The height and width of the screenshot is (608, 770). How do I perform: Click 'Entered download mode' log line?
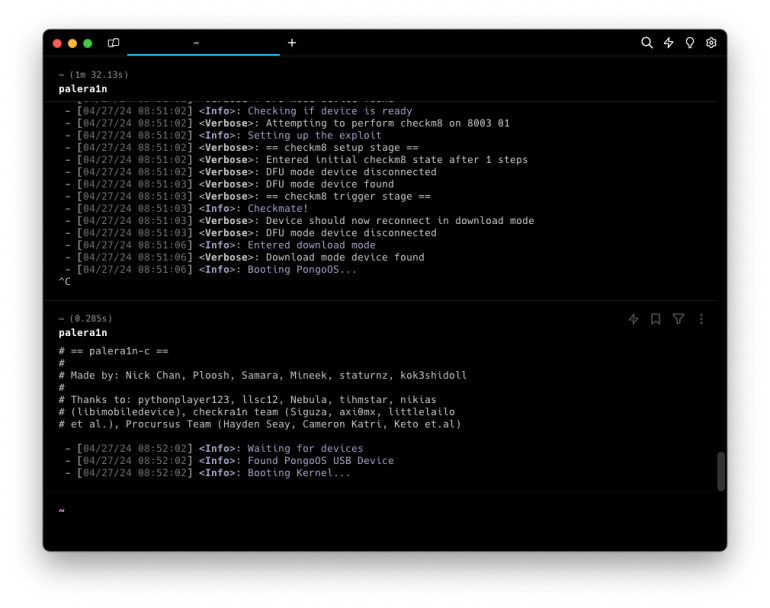[311, 245]
